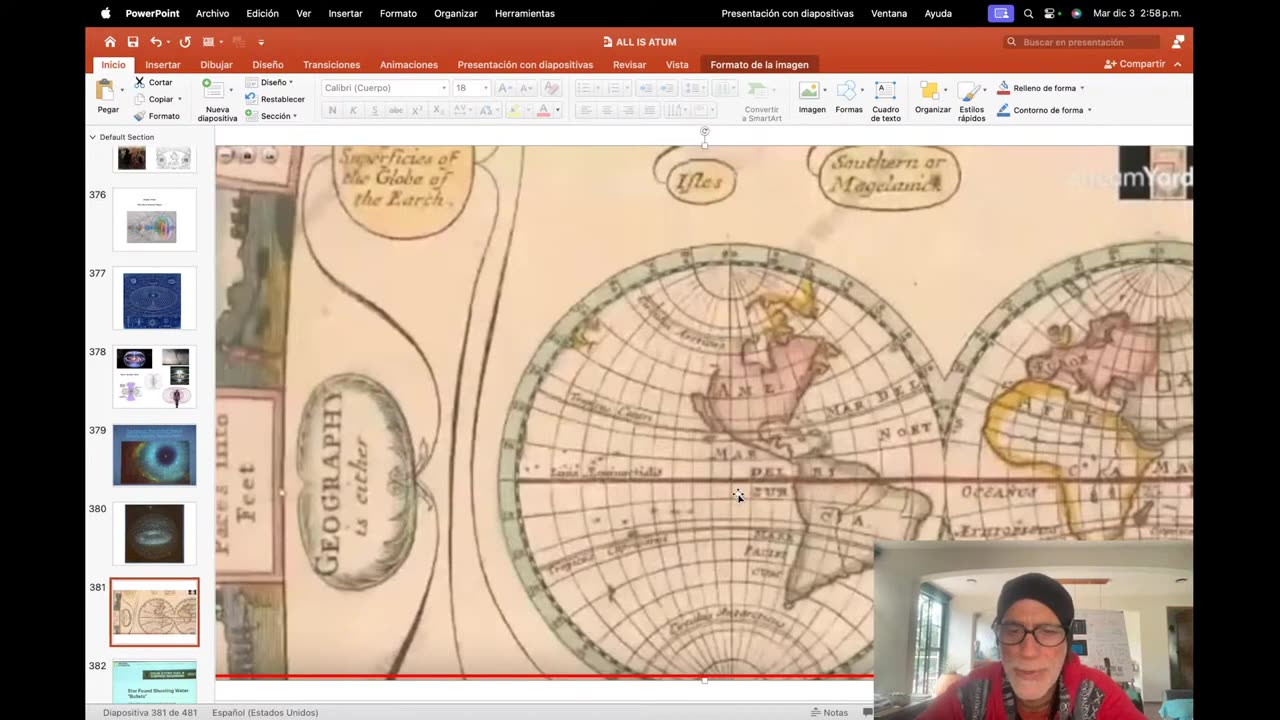Open the Ayuda menu

938,13
